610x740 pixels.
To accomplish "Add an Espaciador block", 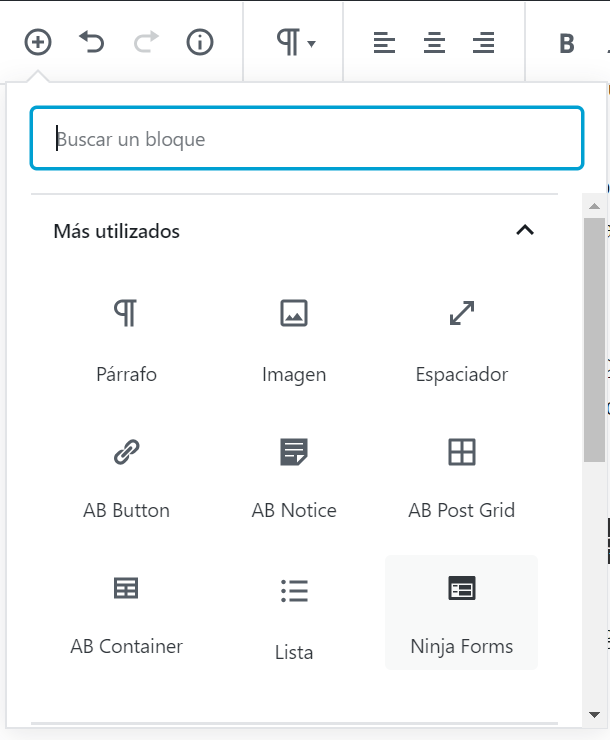I will click(461, 340).
